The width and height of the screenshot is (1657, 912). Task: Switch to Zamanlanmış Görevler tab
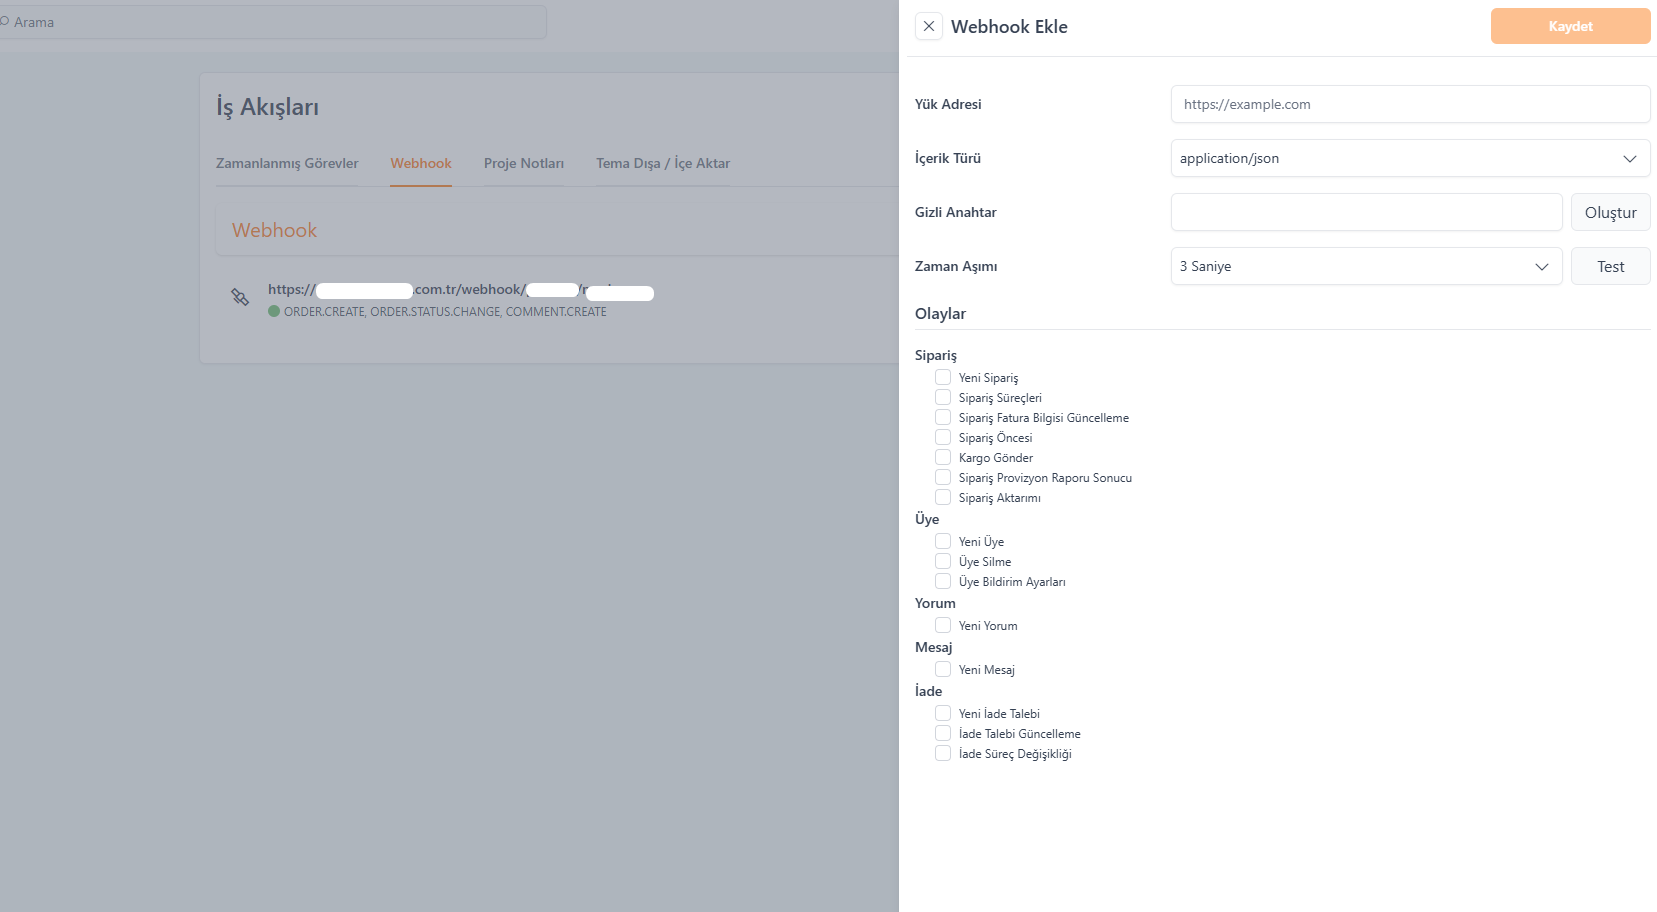287,163
